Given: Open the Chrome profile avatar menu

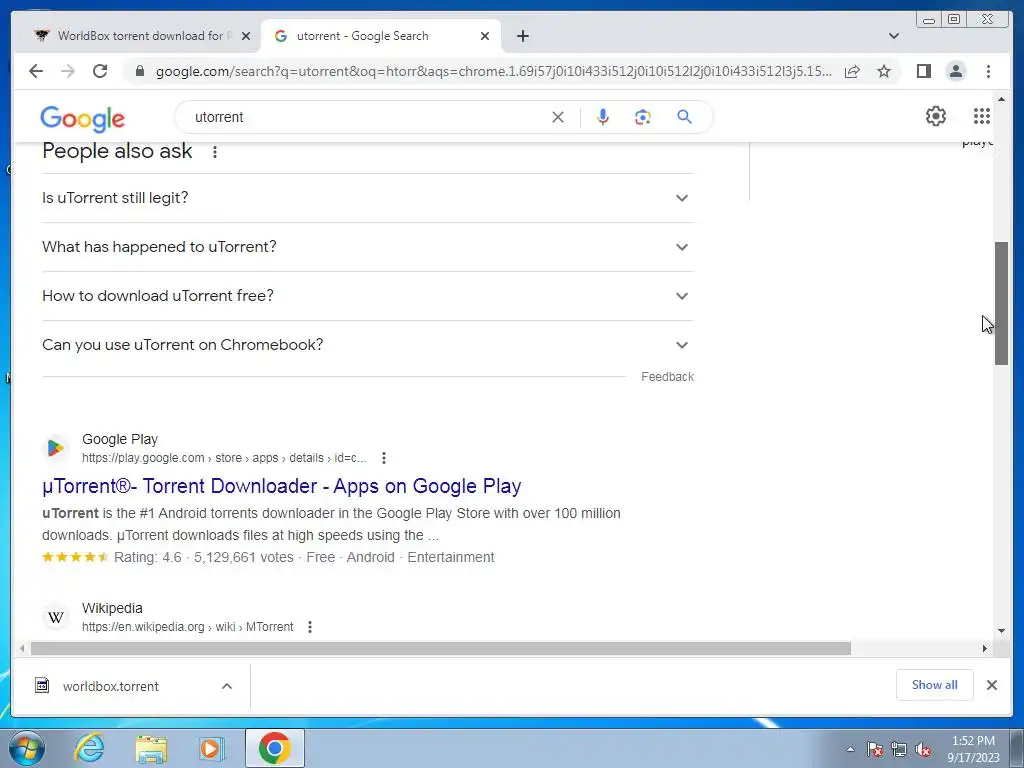Looking at the screenshot, I should pyautogui.click(x=956, y=71).
